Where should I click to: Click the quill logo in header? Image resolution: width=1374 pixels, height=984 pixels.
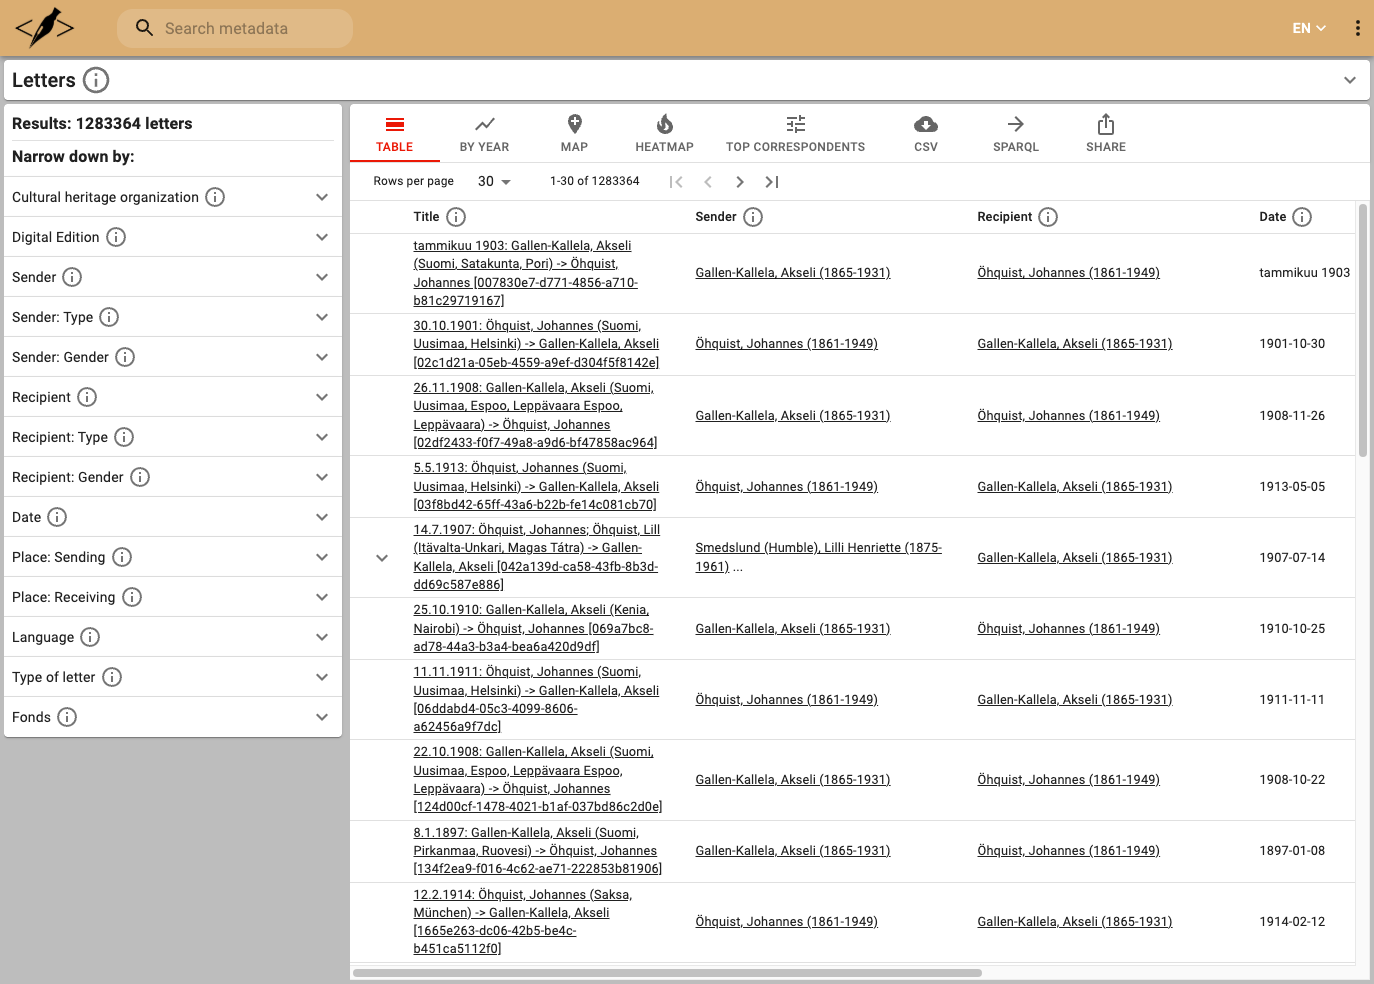point(45,28)
